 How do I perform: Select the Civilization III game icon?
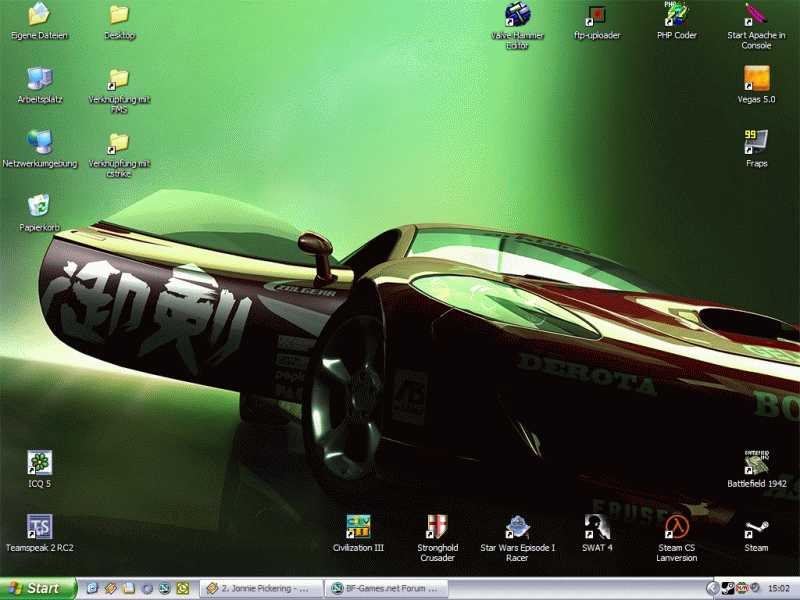(x=358, y=527)
